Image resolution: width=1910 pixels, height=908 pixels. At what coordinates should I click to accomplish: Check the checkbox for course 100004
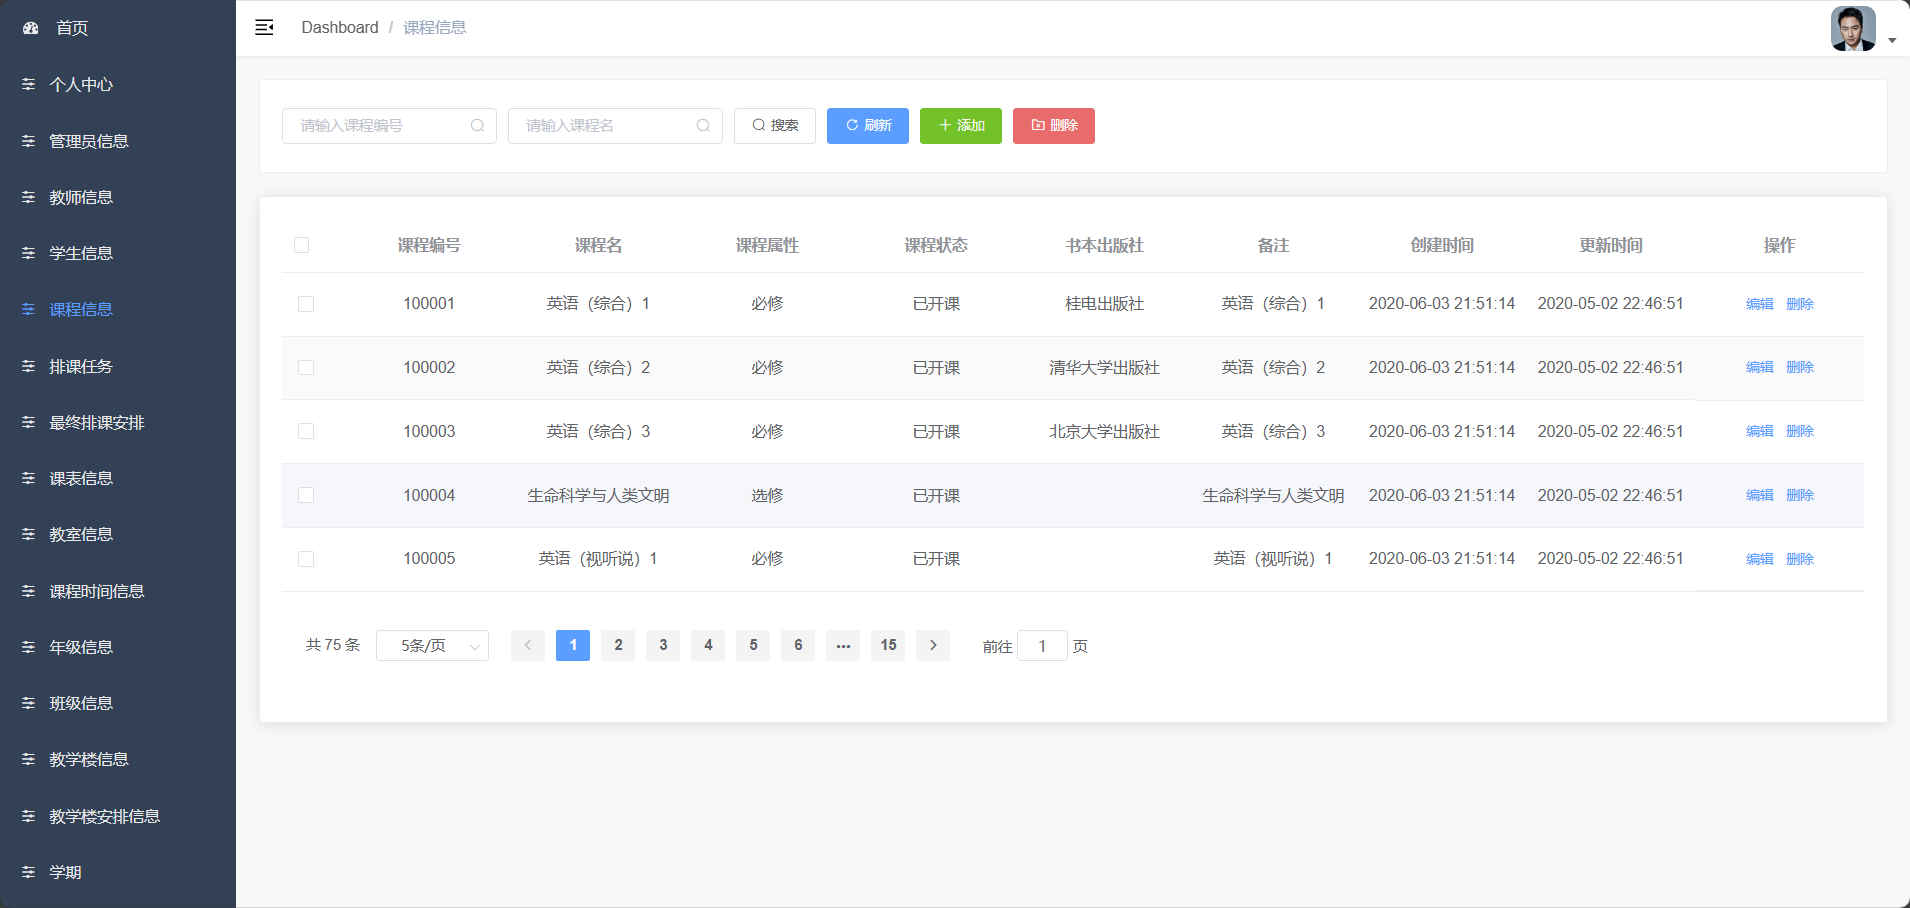click(306, 495)
